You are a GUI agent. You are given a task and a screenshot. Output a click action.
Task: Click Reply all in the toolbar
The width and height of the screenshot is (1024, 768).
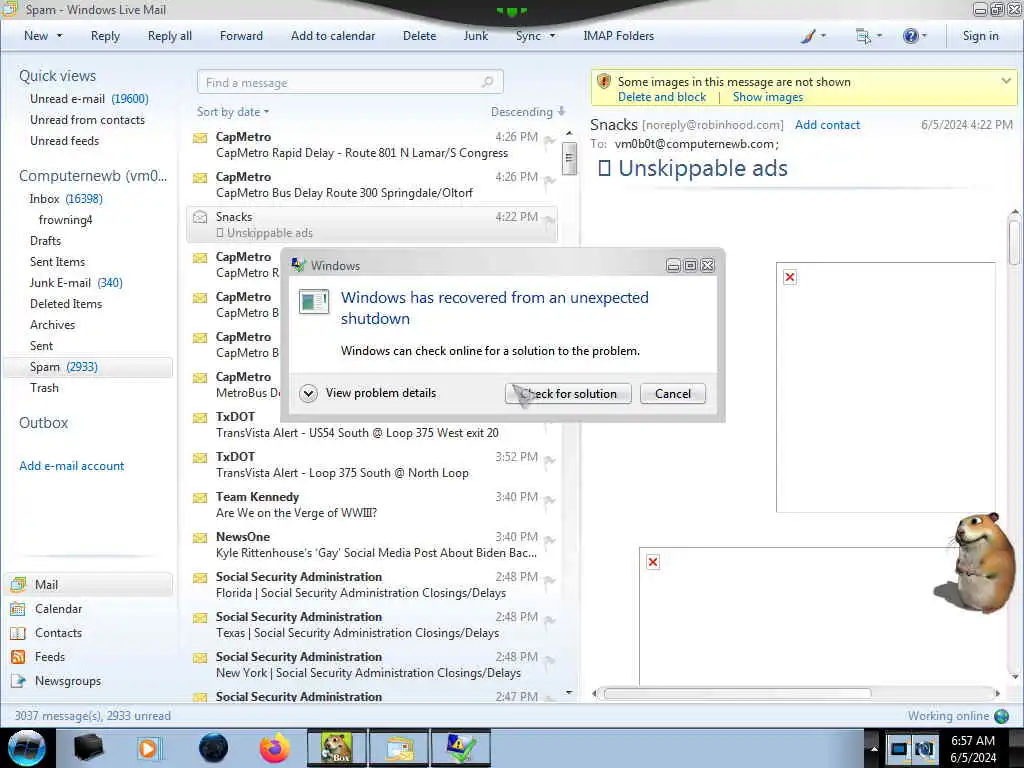click(x=170, y=36)
